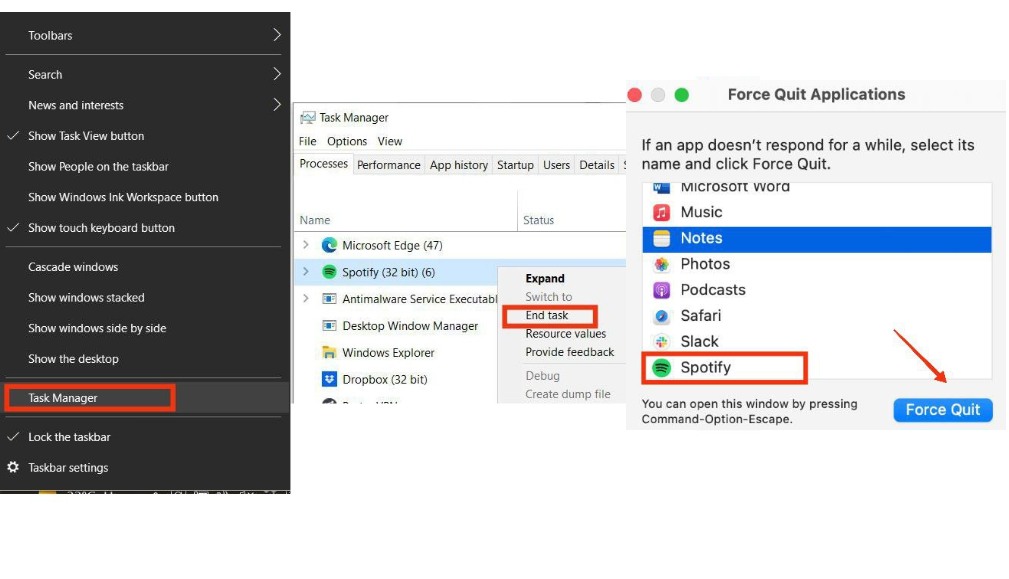Screen dimensions: 1009x579
Task: Switch to the Users tab
Action: (x=557, y=165)
